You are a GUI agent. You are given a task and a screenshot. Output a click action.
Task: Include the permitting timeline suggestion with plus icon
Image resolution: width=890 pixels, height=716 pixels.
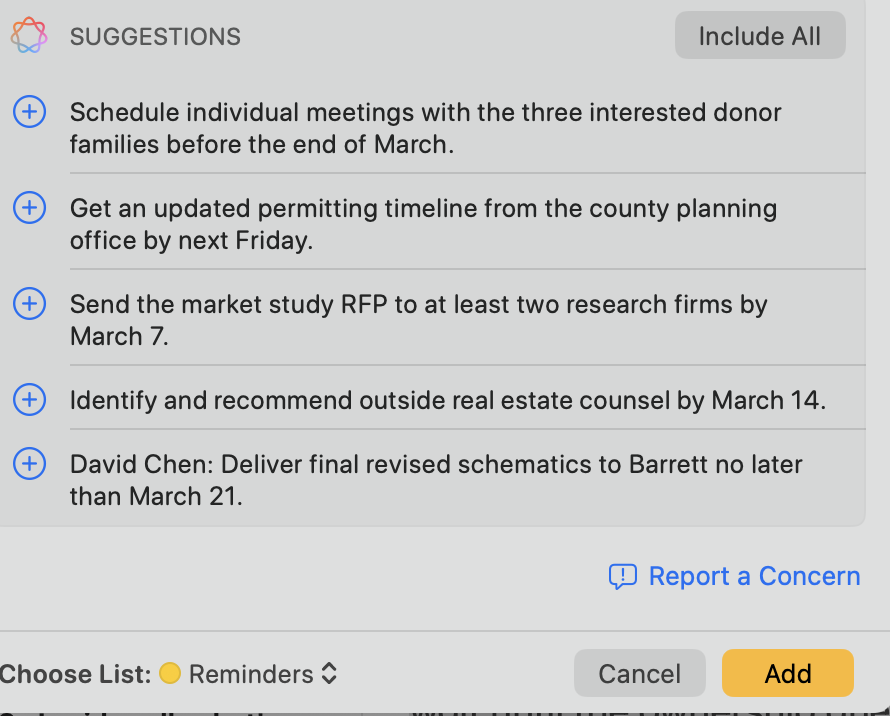pos(29,208)
